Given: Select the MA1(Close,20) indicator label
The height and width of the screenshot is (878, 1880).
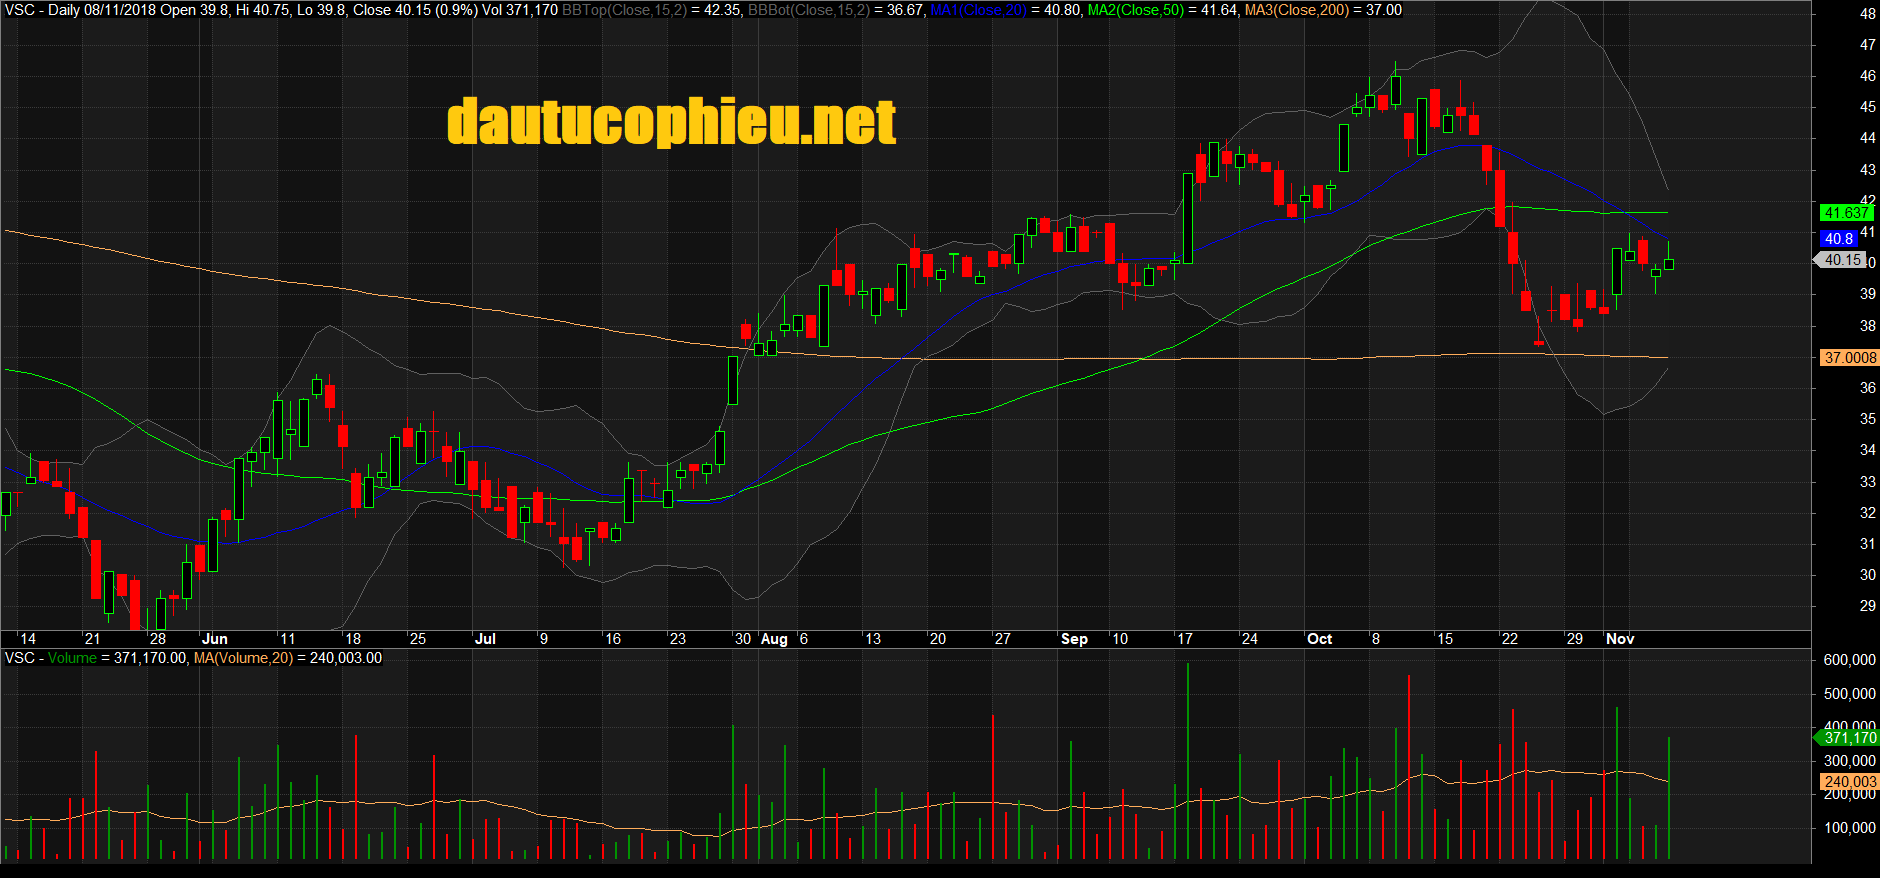Looking at the screenshot, I should (978, 10).
